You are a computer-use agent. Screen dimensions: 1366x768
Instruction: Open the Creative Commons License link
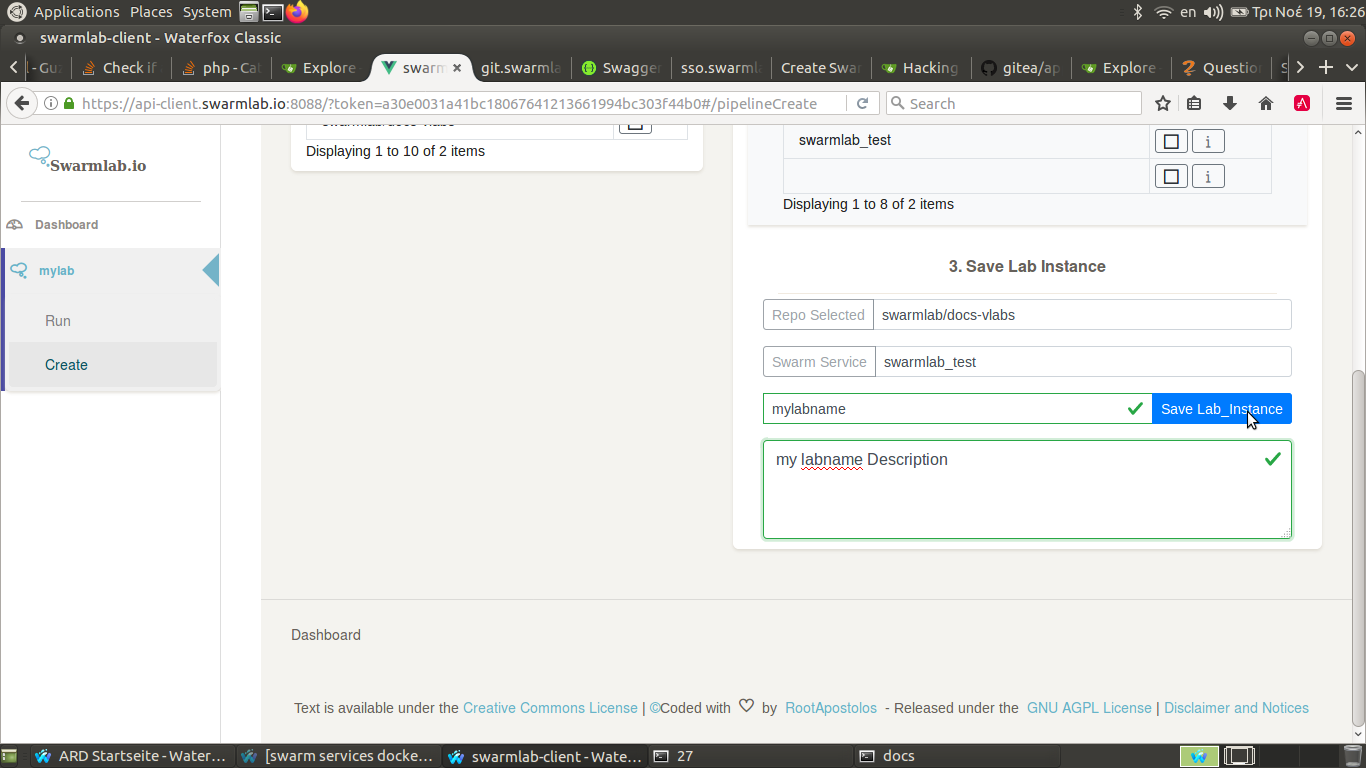point(550,708)
